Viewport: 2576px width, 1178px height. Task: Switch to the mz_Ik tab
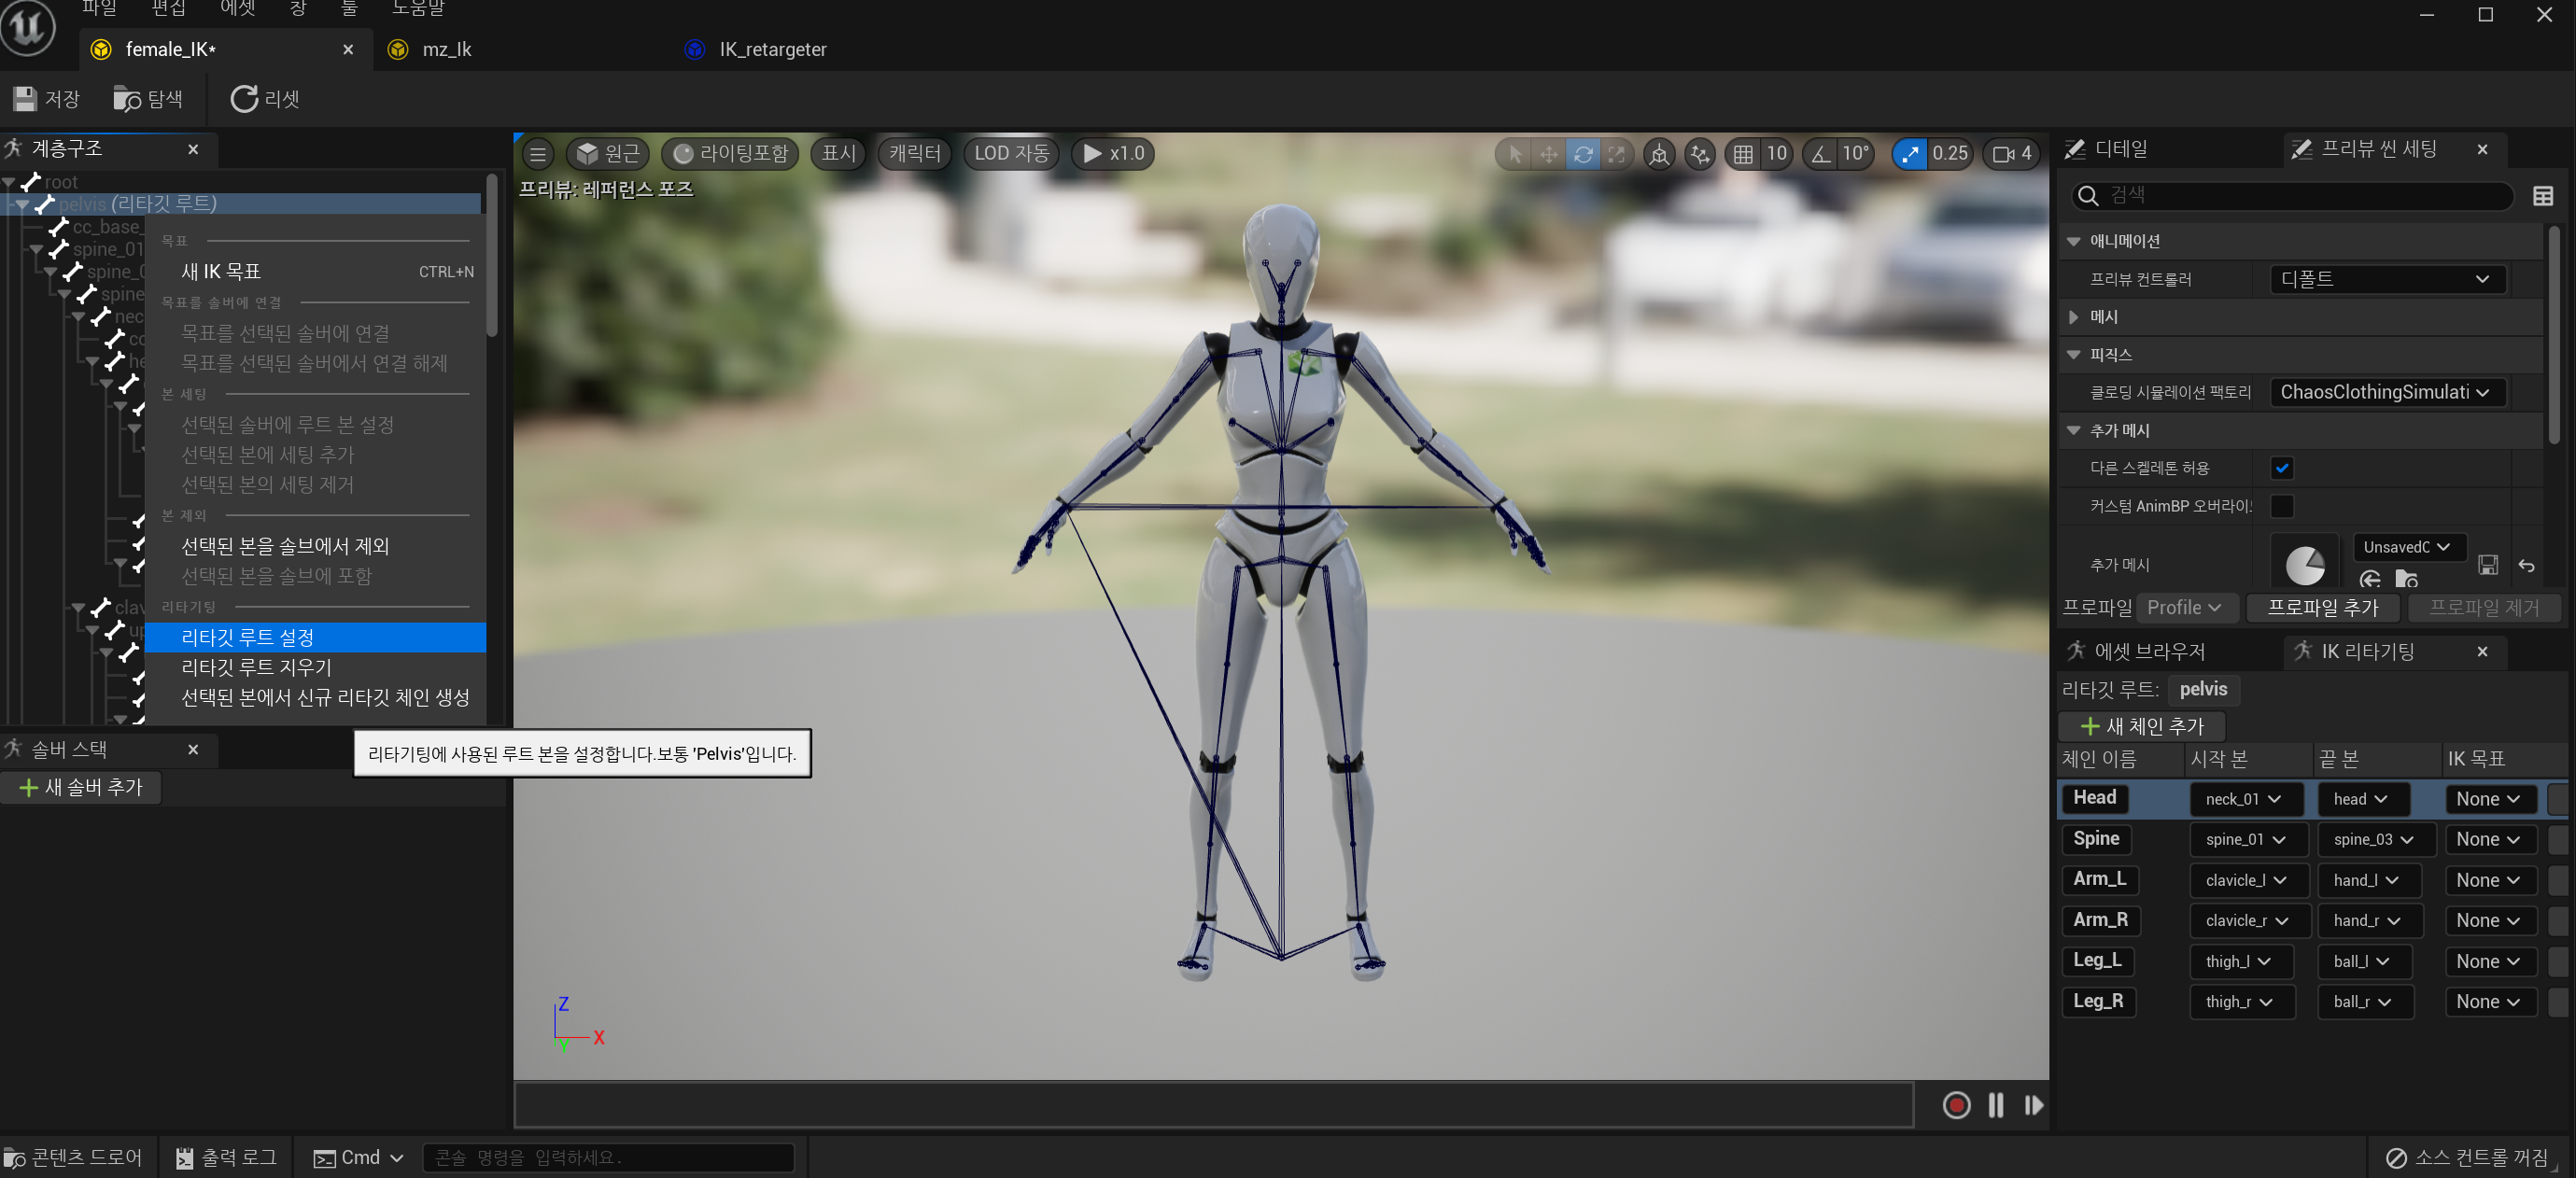pos(446,49)
